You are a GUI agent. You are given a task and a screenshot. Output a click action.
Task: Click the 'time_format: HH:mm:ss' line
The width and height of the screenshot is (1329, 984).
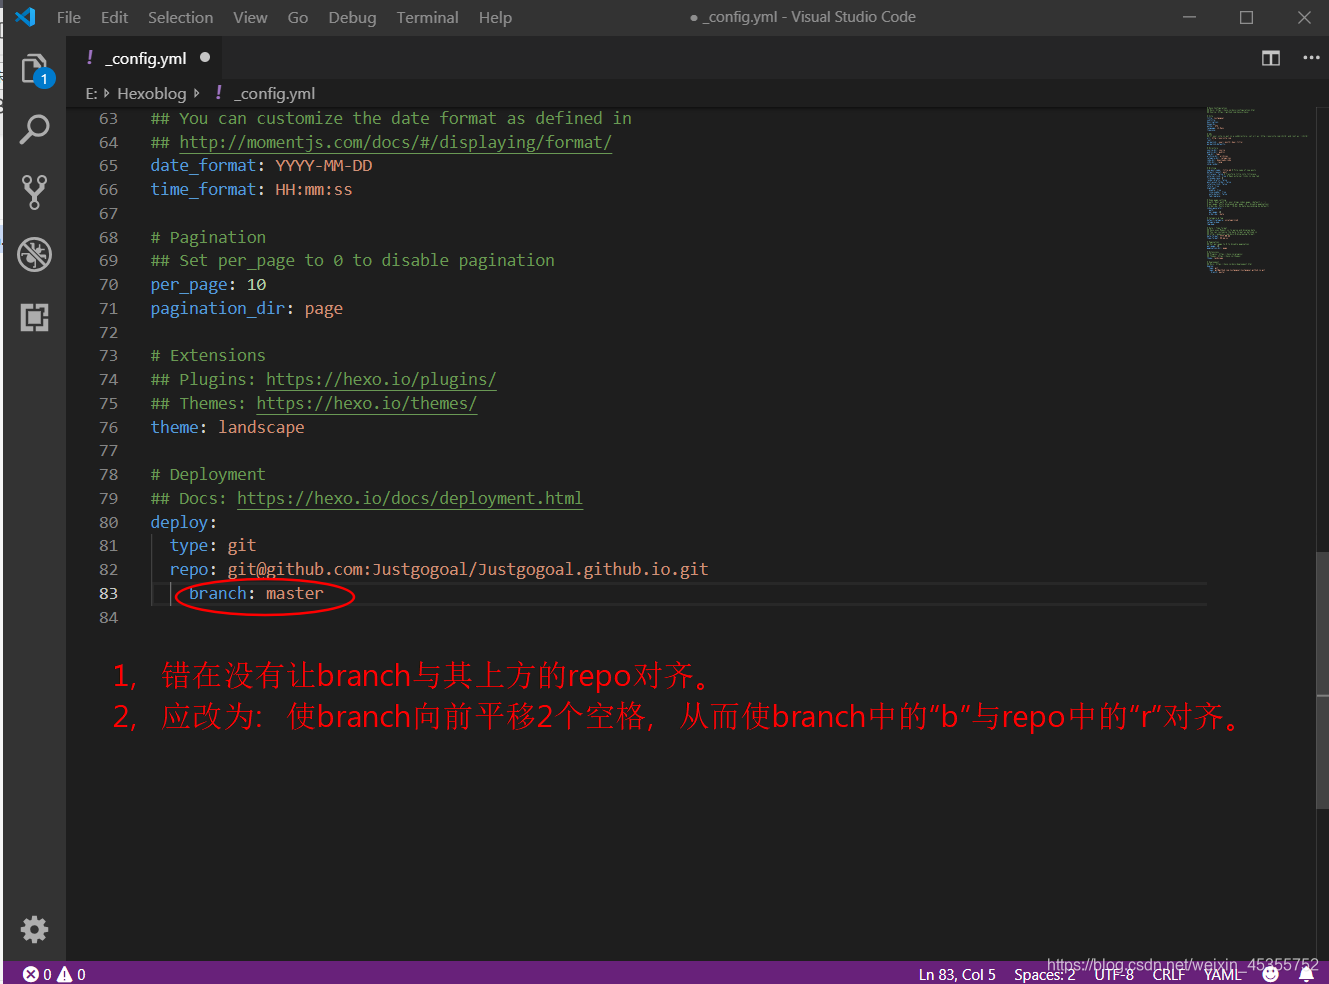(251, 189)
